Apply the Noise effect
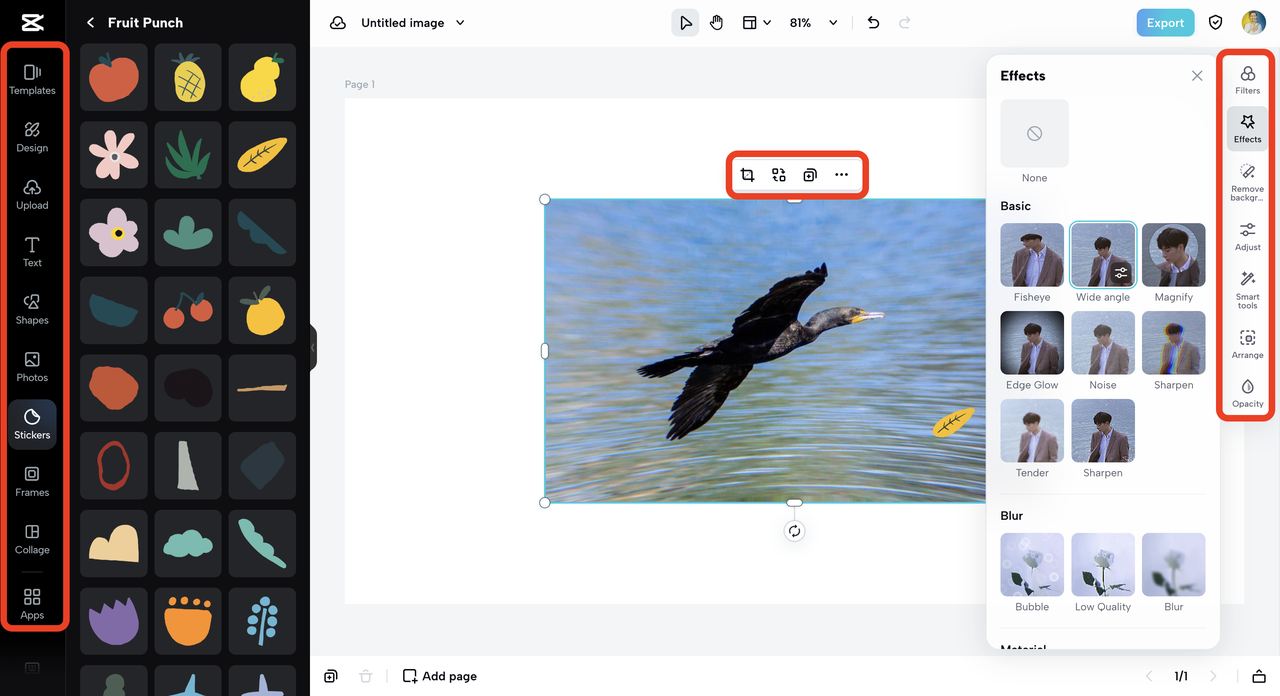The image size is (1280, 696). pyautogui.click(x=1103, y=343)
